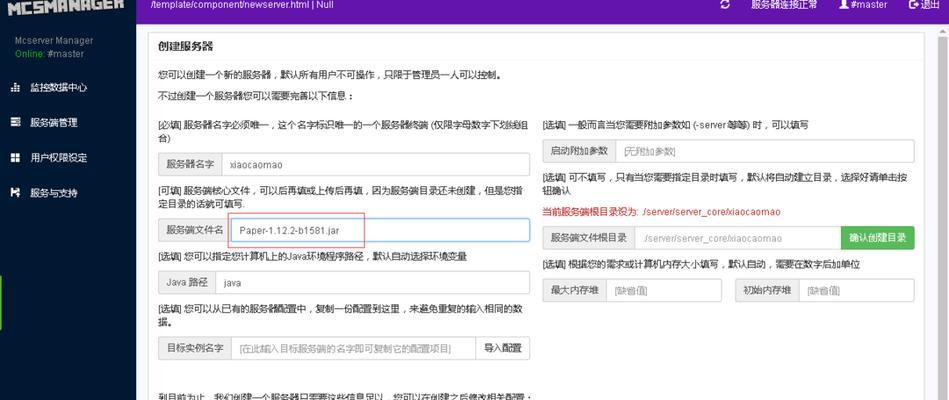
Task: Click the 目标实例名字 field label
Action: (195, 349)
